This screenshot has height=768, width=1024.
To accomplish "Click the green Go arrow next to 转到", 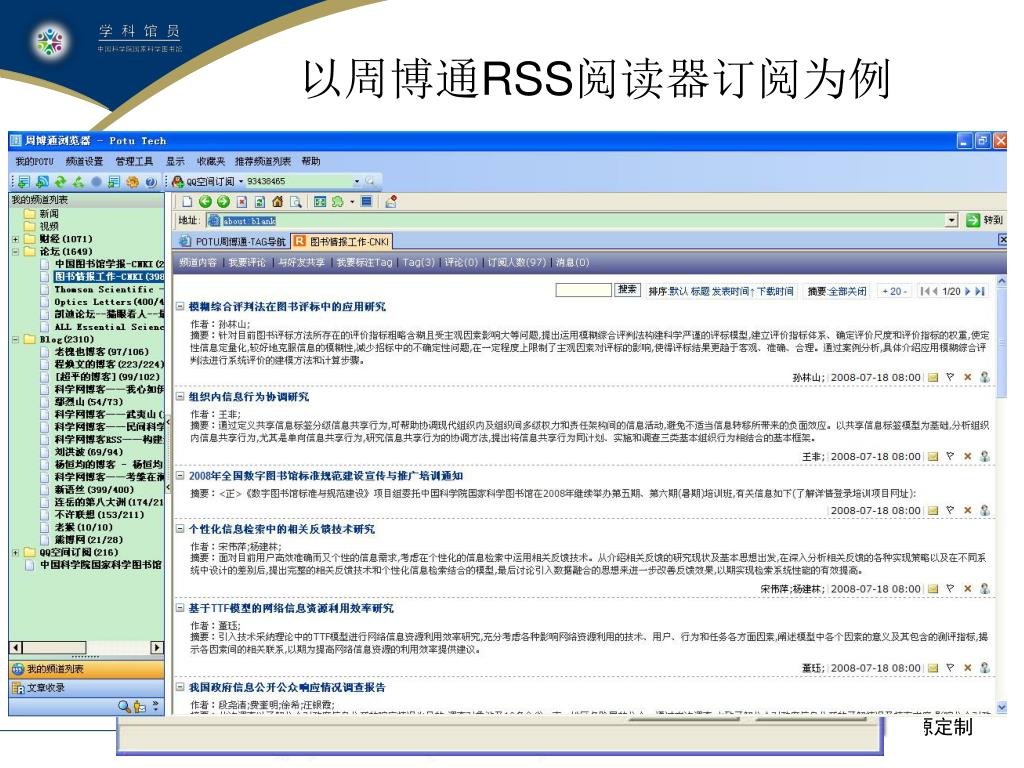I will click(x=973, y=220).
